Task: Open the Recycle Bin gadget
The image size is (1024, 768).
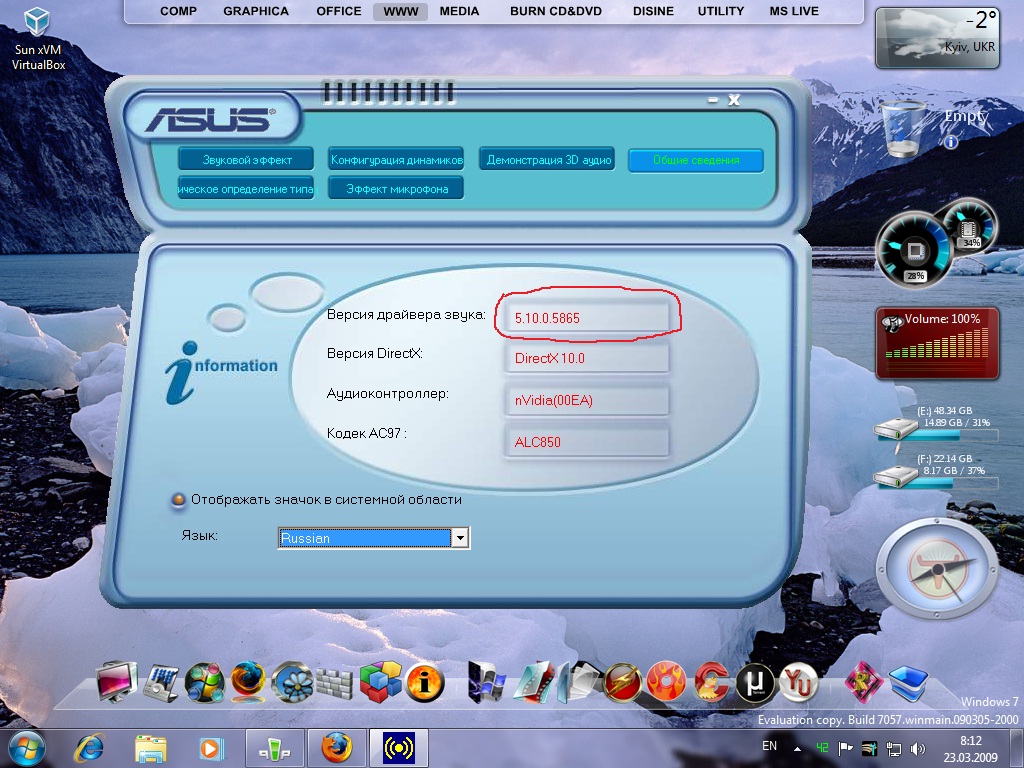Action: point(903,129)
